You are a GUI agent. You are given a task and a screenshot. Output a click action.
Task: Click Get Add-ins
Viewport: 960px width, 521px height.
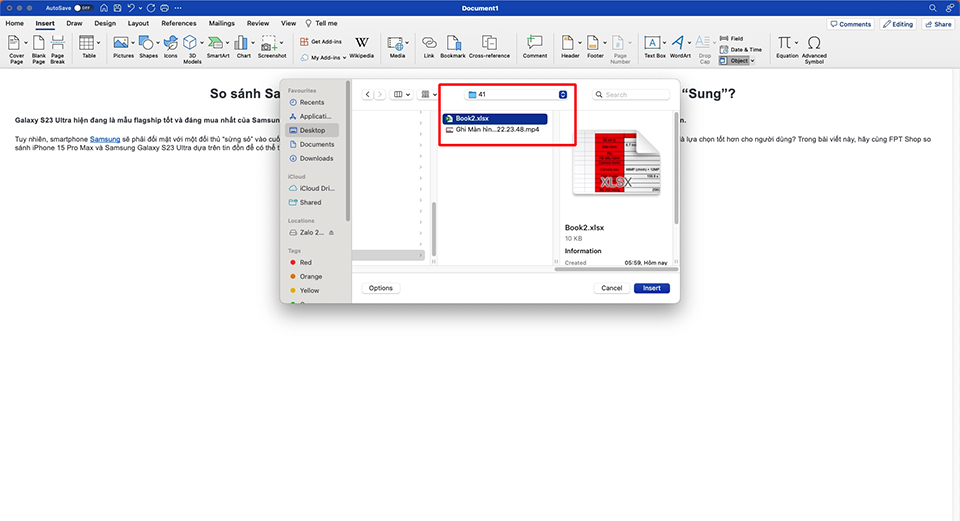(x=321, y=42)
